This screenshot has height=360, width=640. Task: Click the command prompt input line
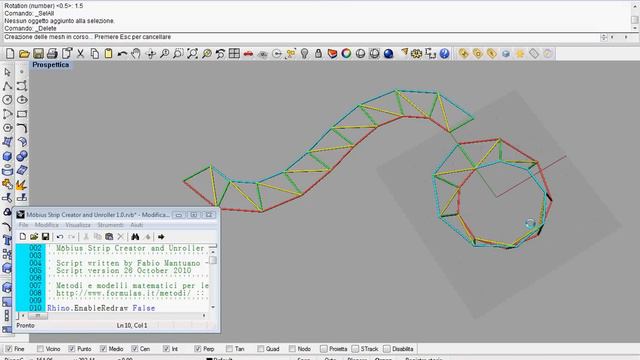click(x=301, y=37)
